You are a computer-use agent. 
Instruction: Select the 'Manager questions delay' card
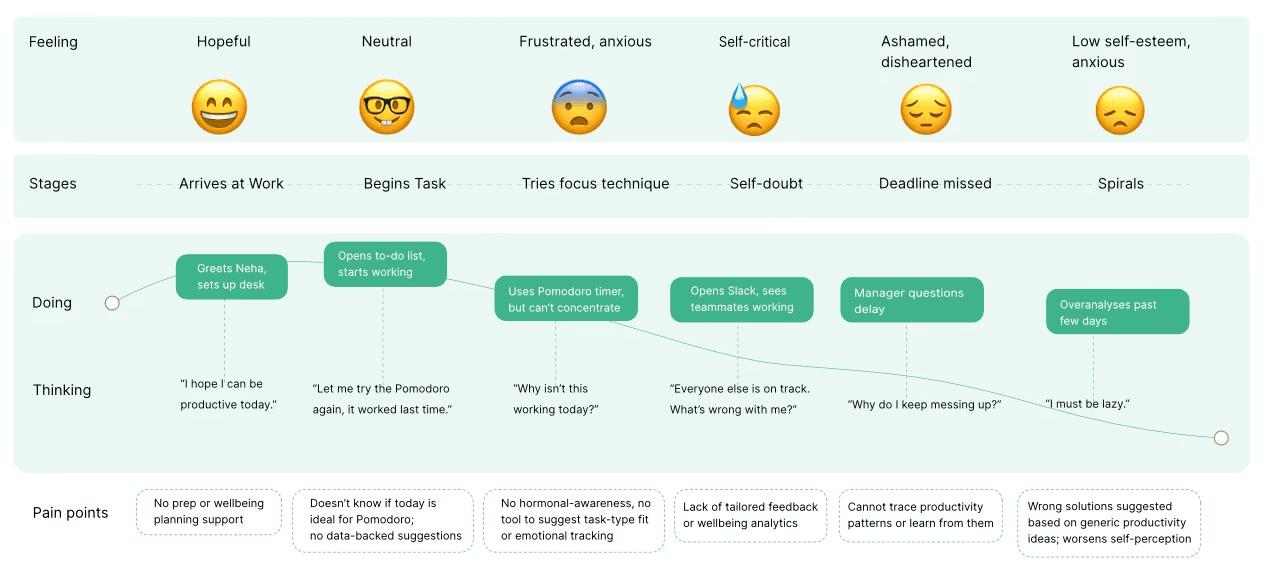pyautogui.click(x=912, y=300)
